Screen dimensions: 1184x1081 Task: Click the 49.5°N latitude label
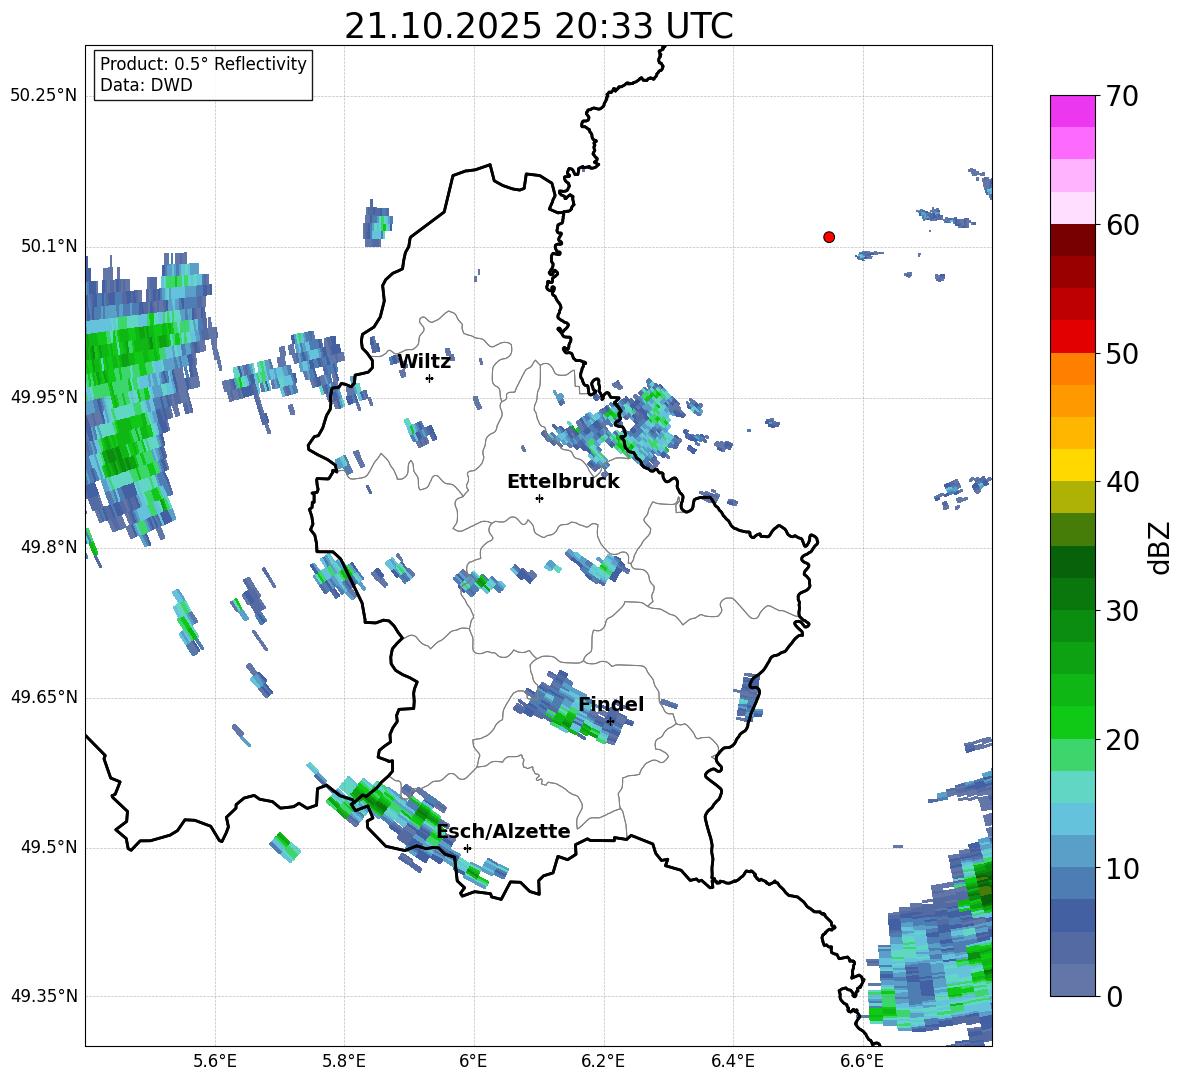pos(48,847)
